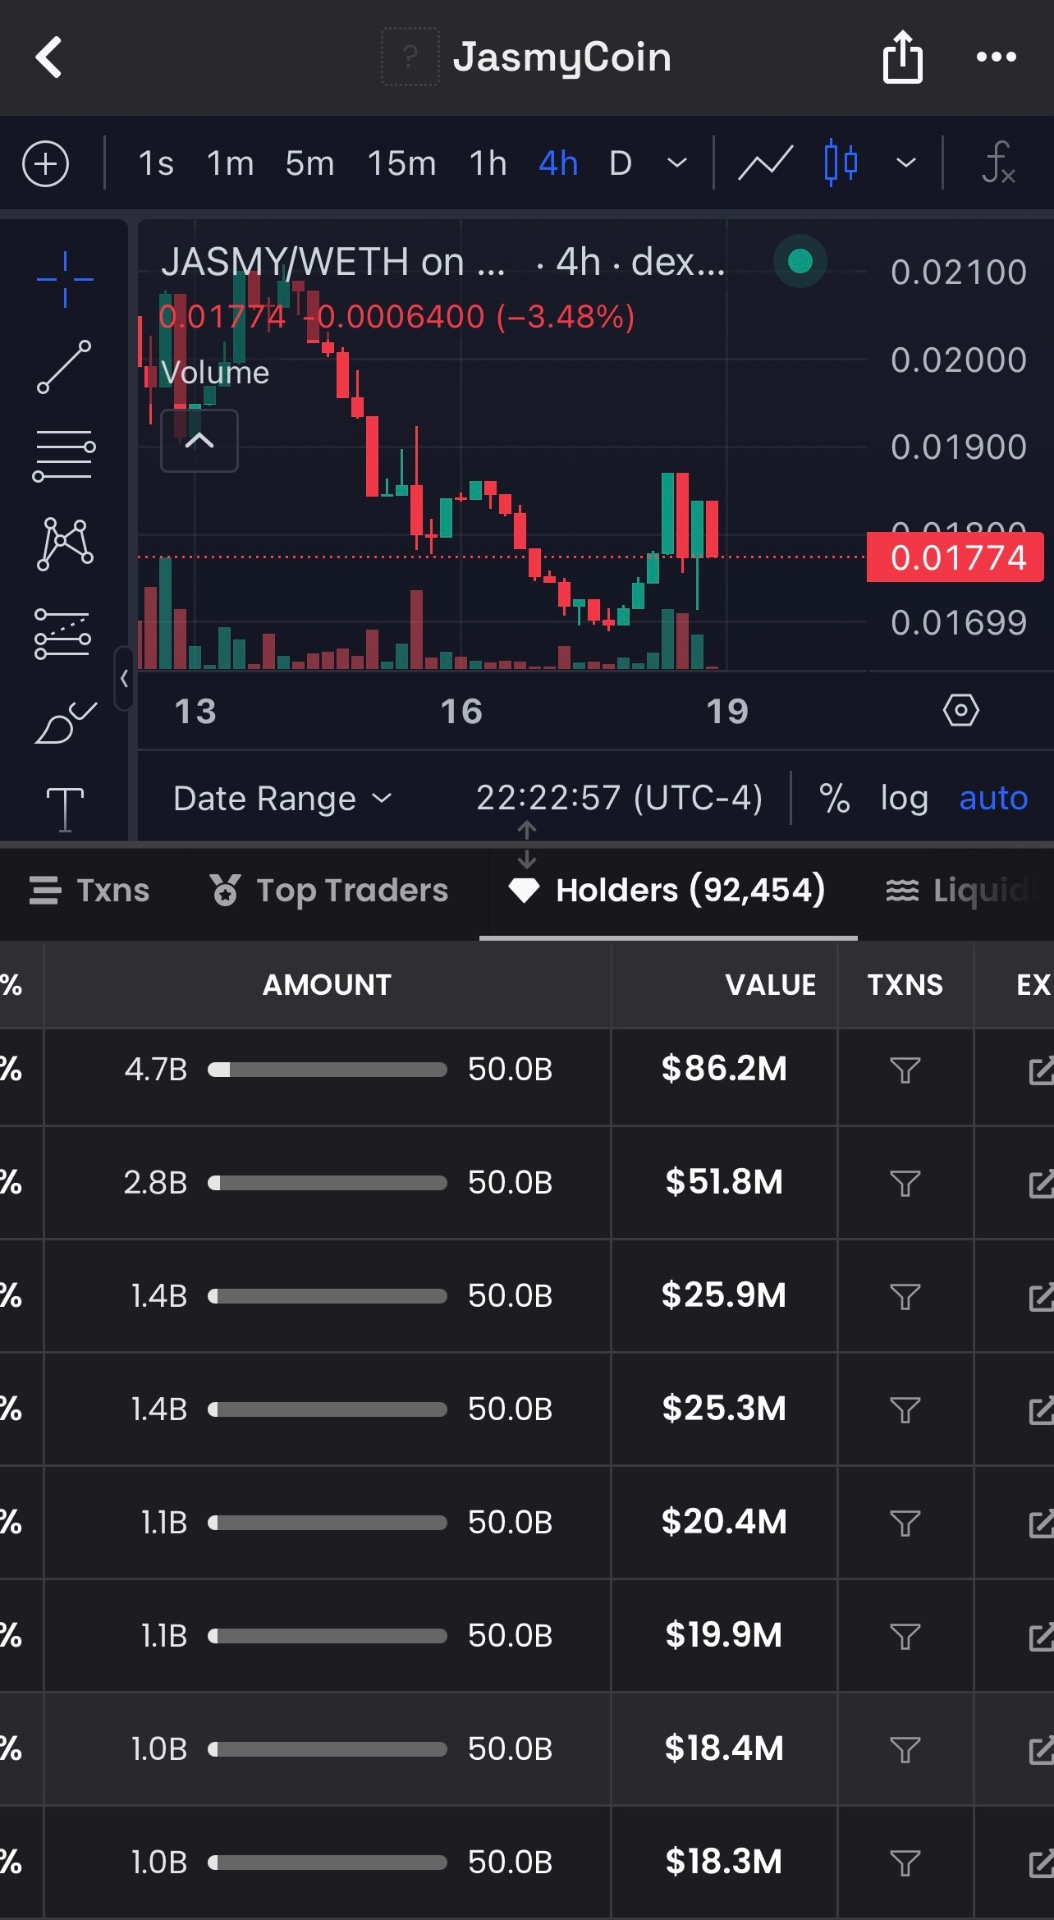Open the indicators fx icon
This screenshot has height=1920, width=1054.
click(998, 163)
